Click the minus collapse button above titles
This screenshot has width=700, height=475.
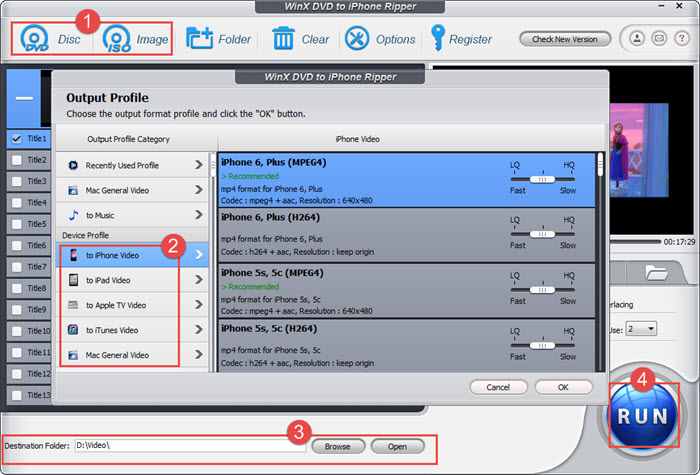[24, 99]
